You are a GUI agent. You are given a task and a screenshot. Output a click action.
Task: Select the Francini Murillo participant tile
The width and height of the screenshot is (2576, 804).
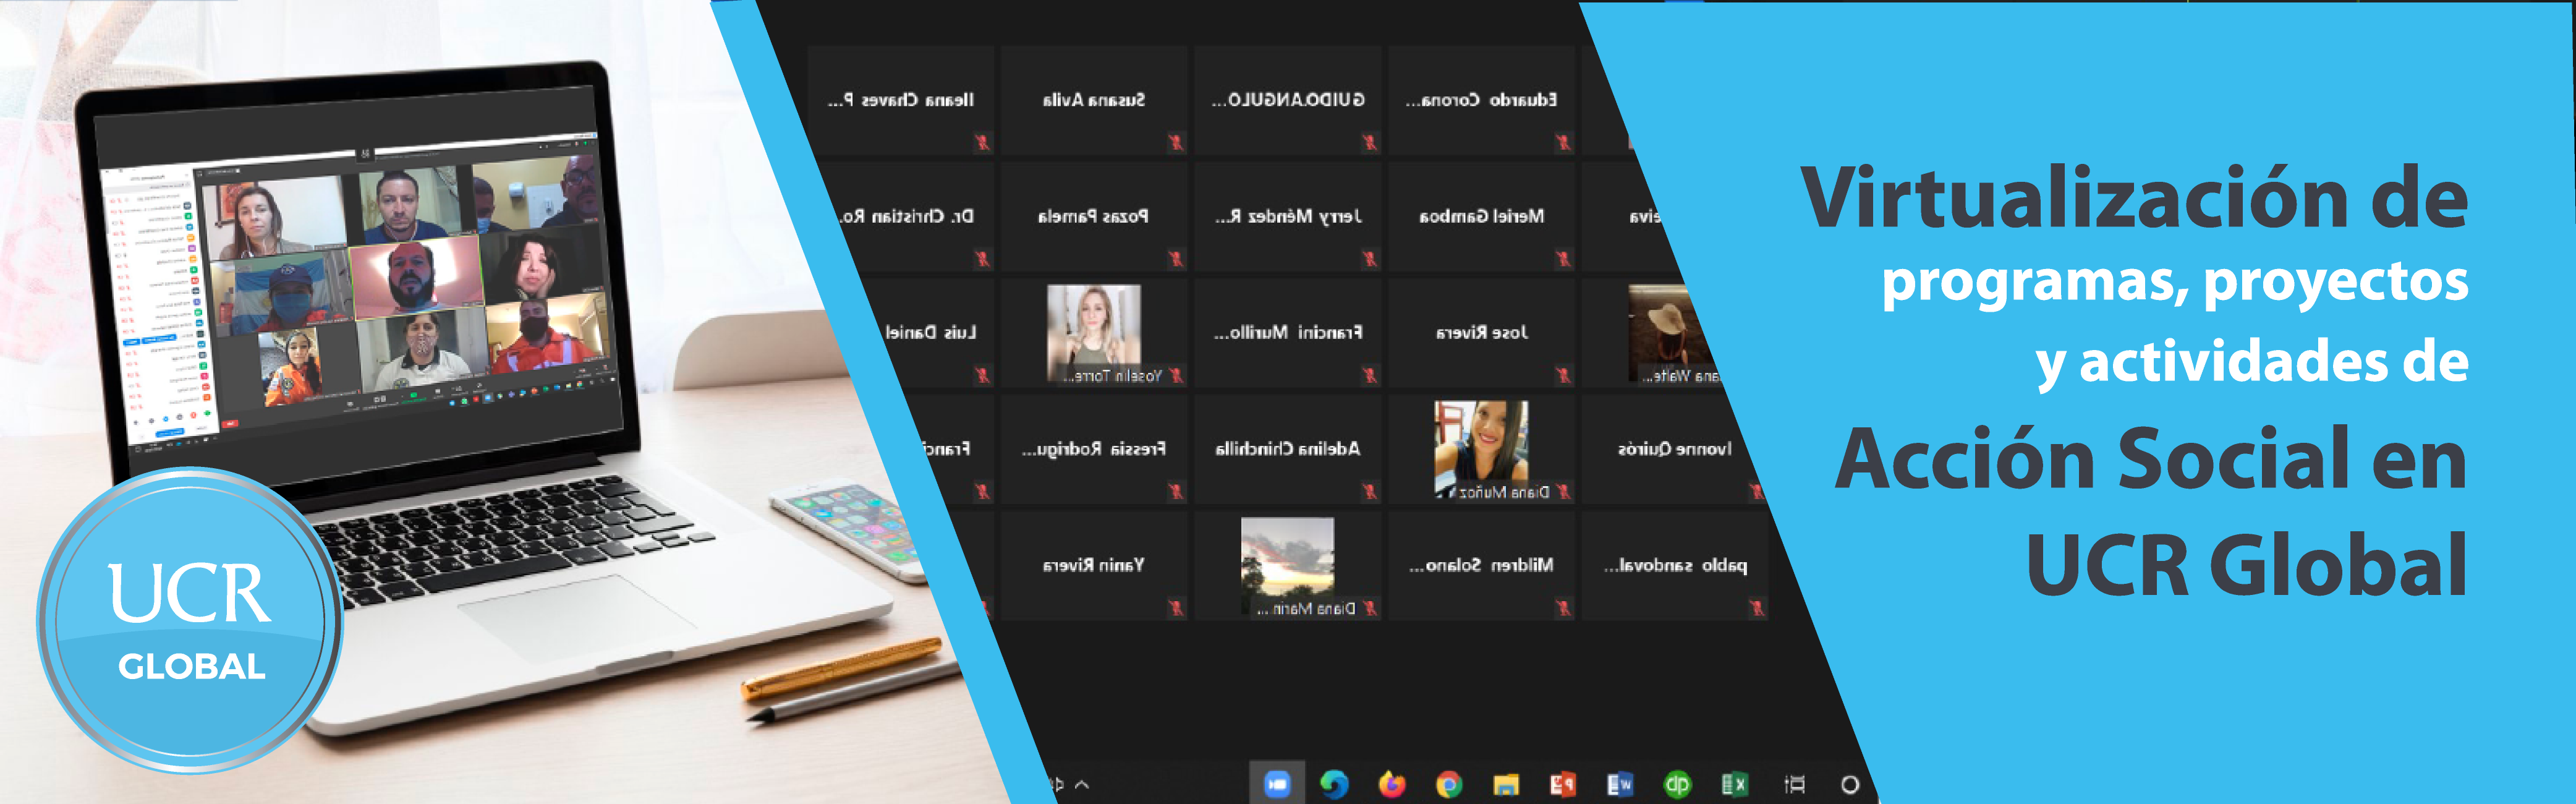1288,332
